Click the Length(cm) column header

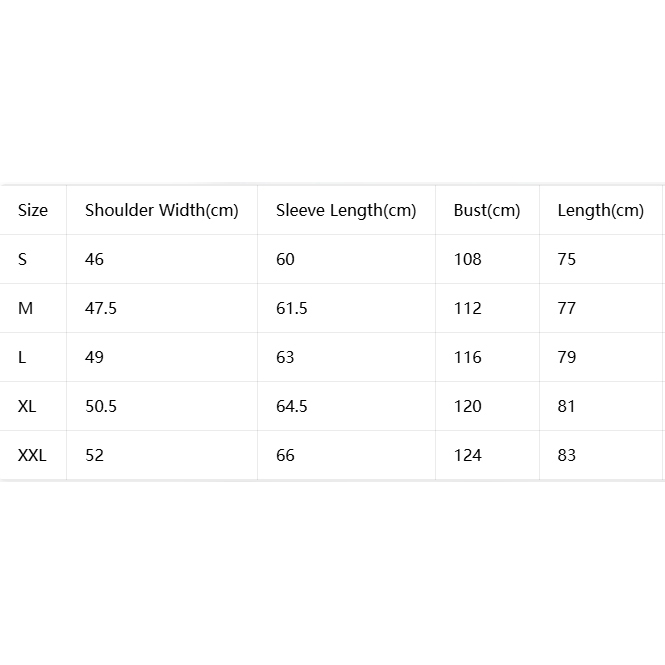coord(601,210)
